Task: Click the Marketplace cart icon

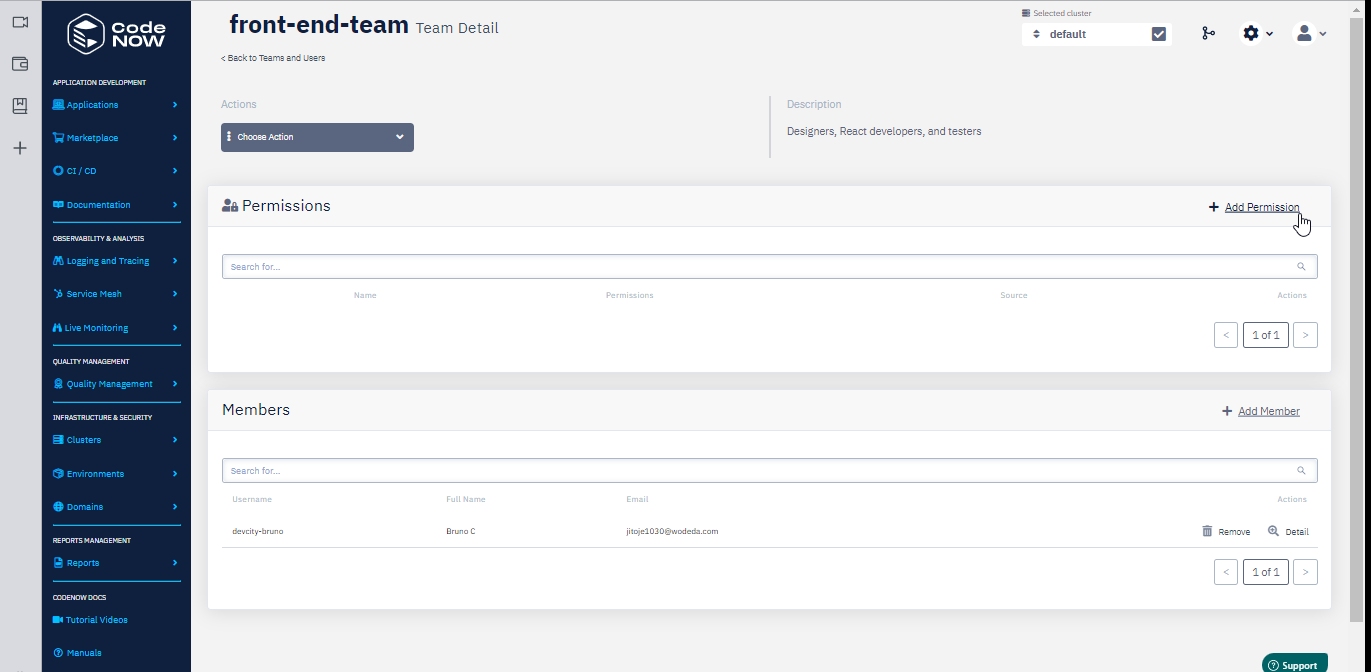Action: [58, 138]
